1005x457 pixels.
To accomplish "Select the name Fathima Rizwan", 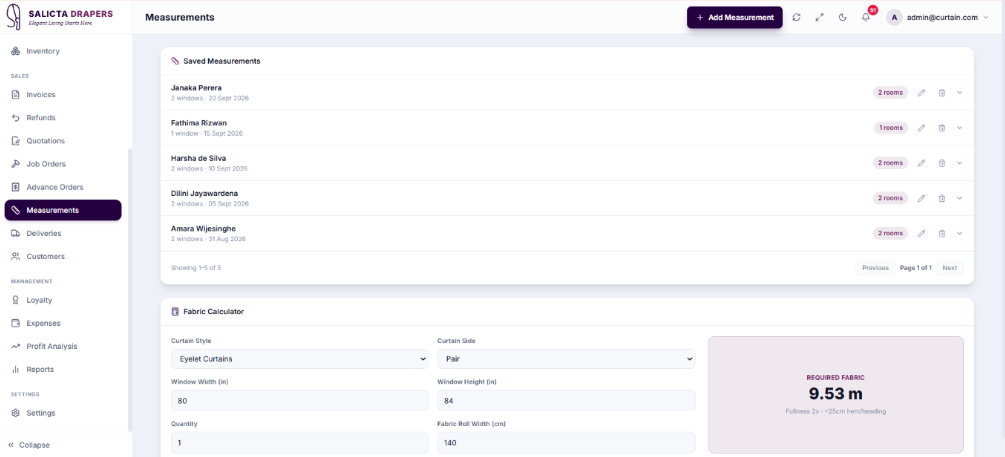I will pos(199,123).
